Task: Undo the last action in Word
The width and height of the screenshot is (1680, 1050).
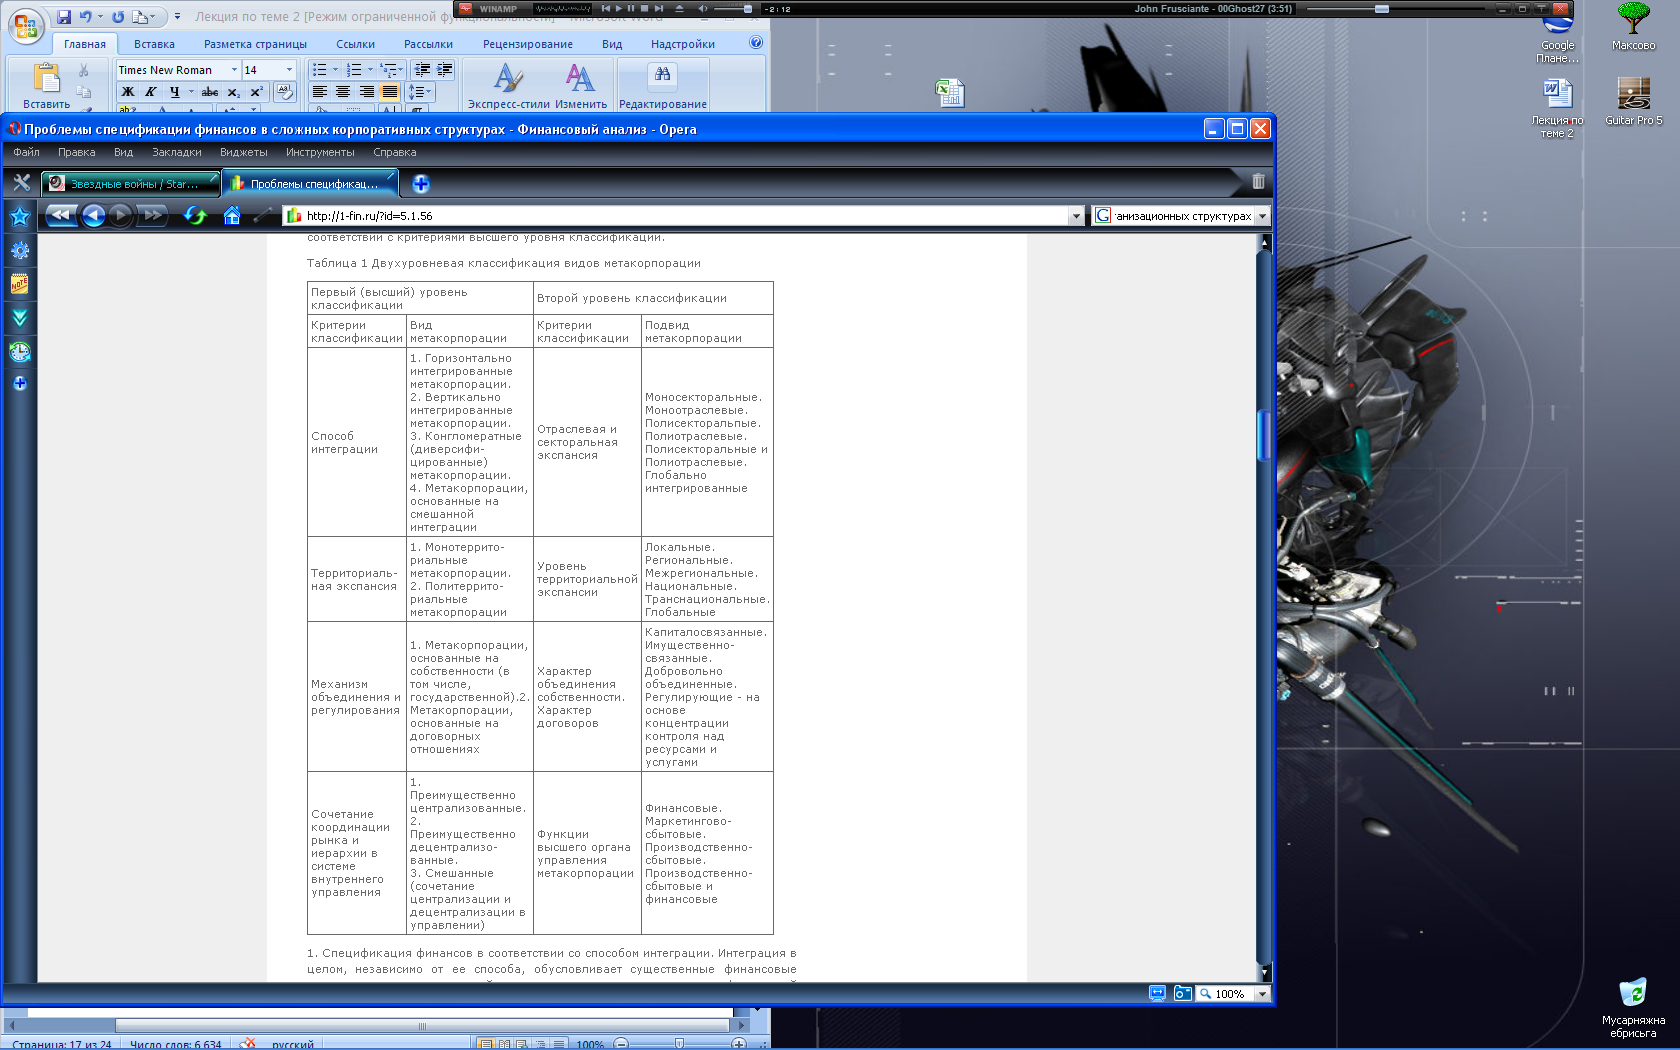Action: point(86,17)
